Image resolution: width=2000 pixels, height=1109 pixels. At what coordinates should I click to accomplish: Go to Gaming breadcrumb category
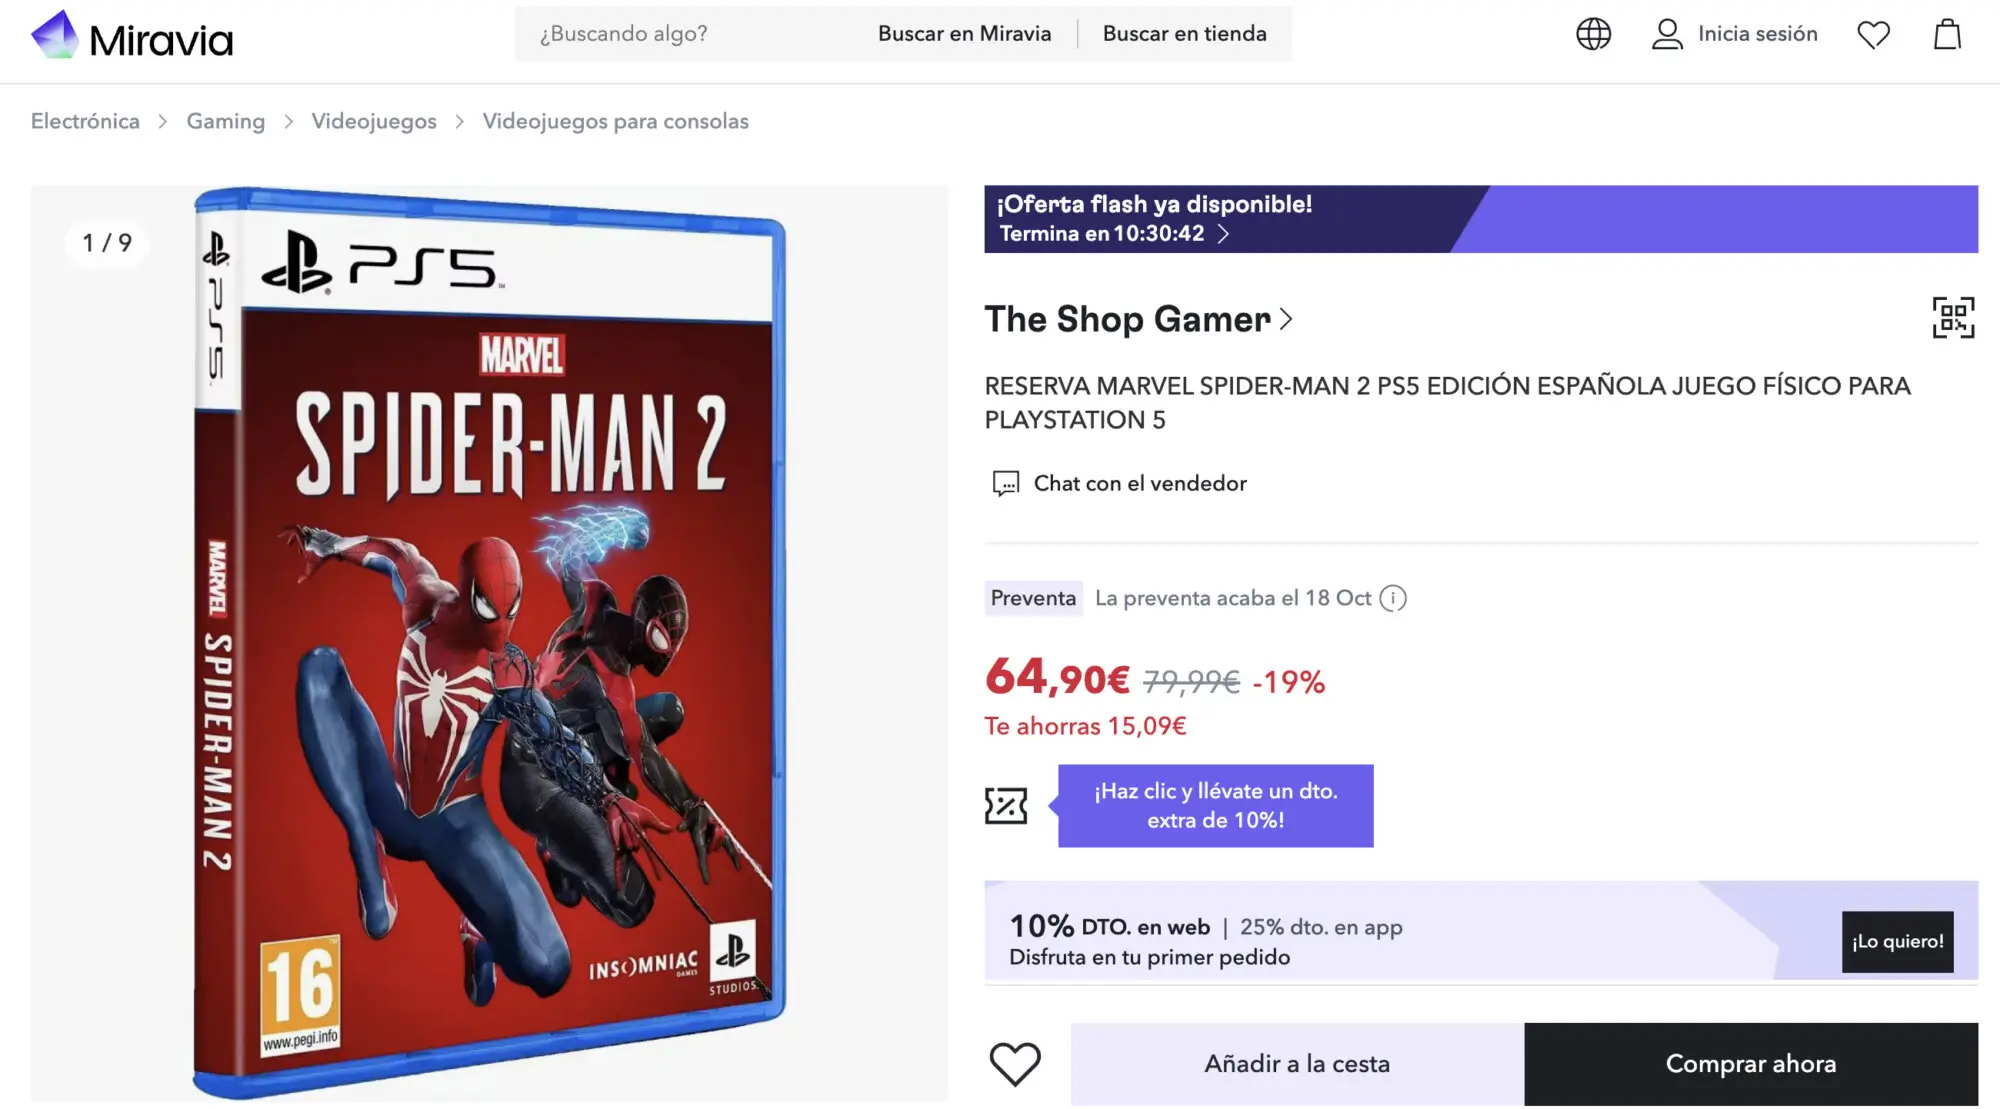click(226, 121)
